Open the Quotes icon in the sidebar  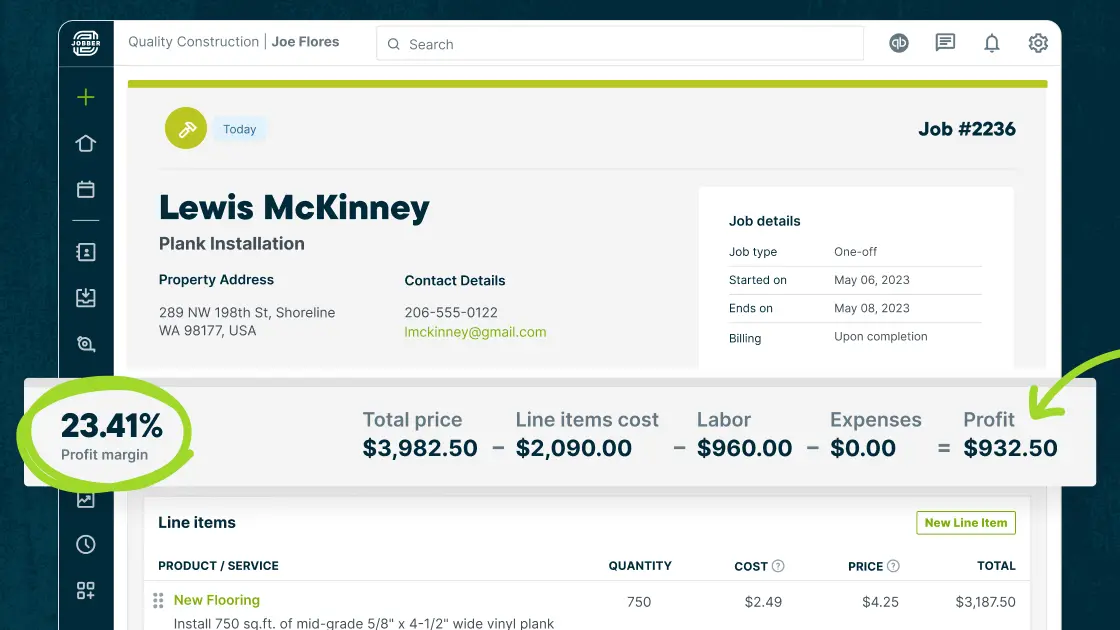85,343
